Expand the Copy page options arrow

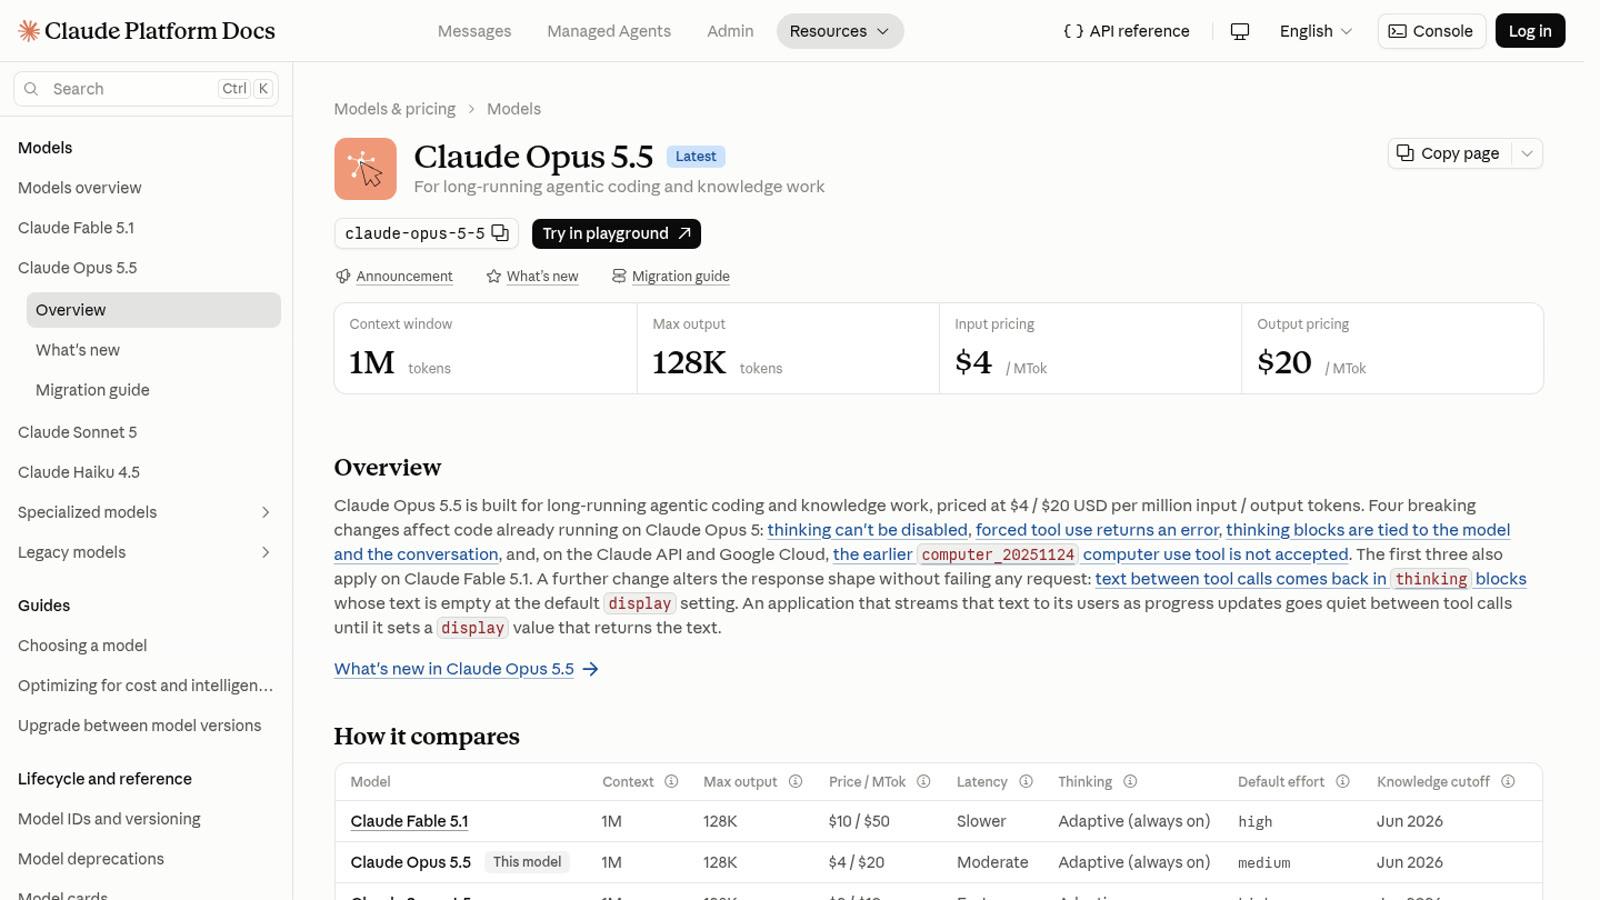(1526, 153)
